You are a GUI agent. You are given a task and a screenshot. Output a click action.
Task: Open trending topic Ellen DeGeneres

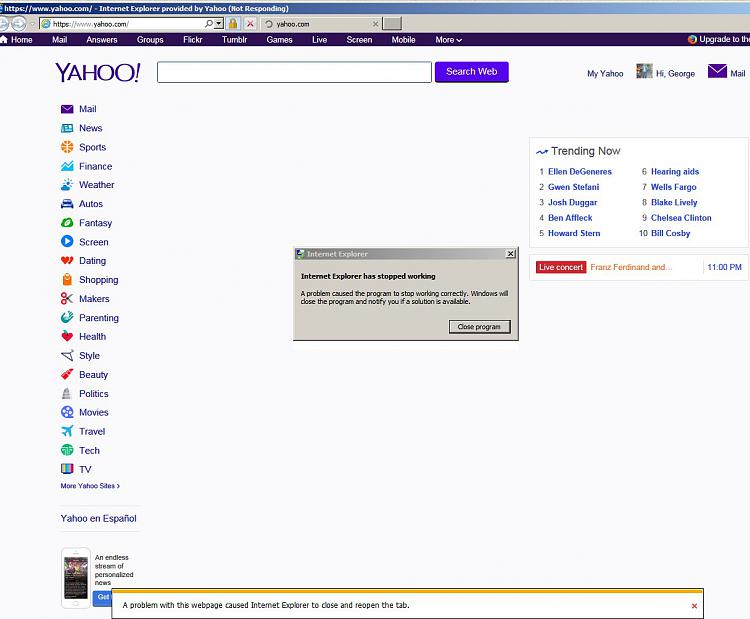pyautogui.click(x=580, y=171)
